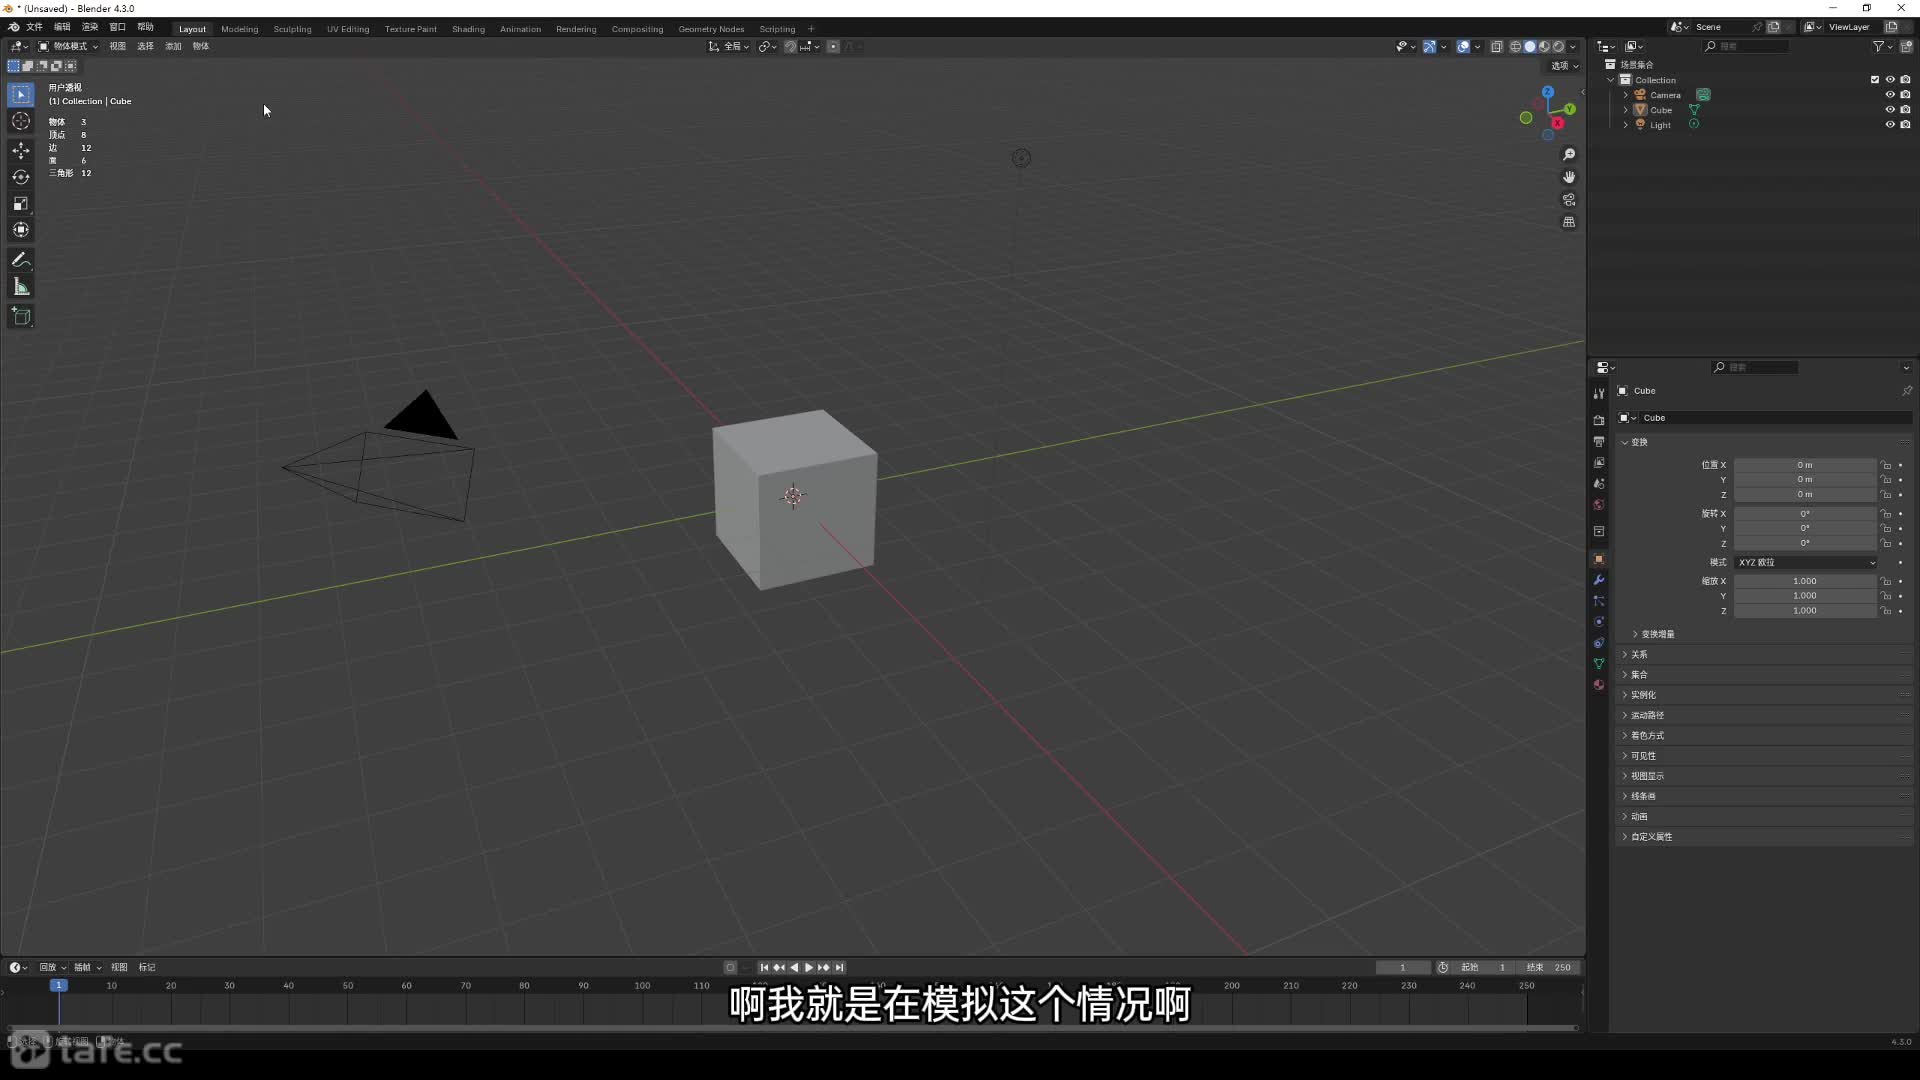Toggle X-ray display in viewport header
This screenshot has height=1080, width=1920.
1497,46
